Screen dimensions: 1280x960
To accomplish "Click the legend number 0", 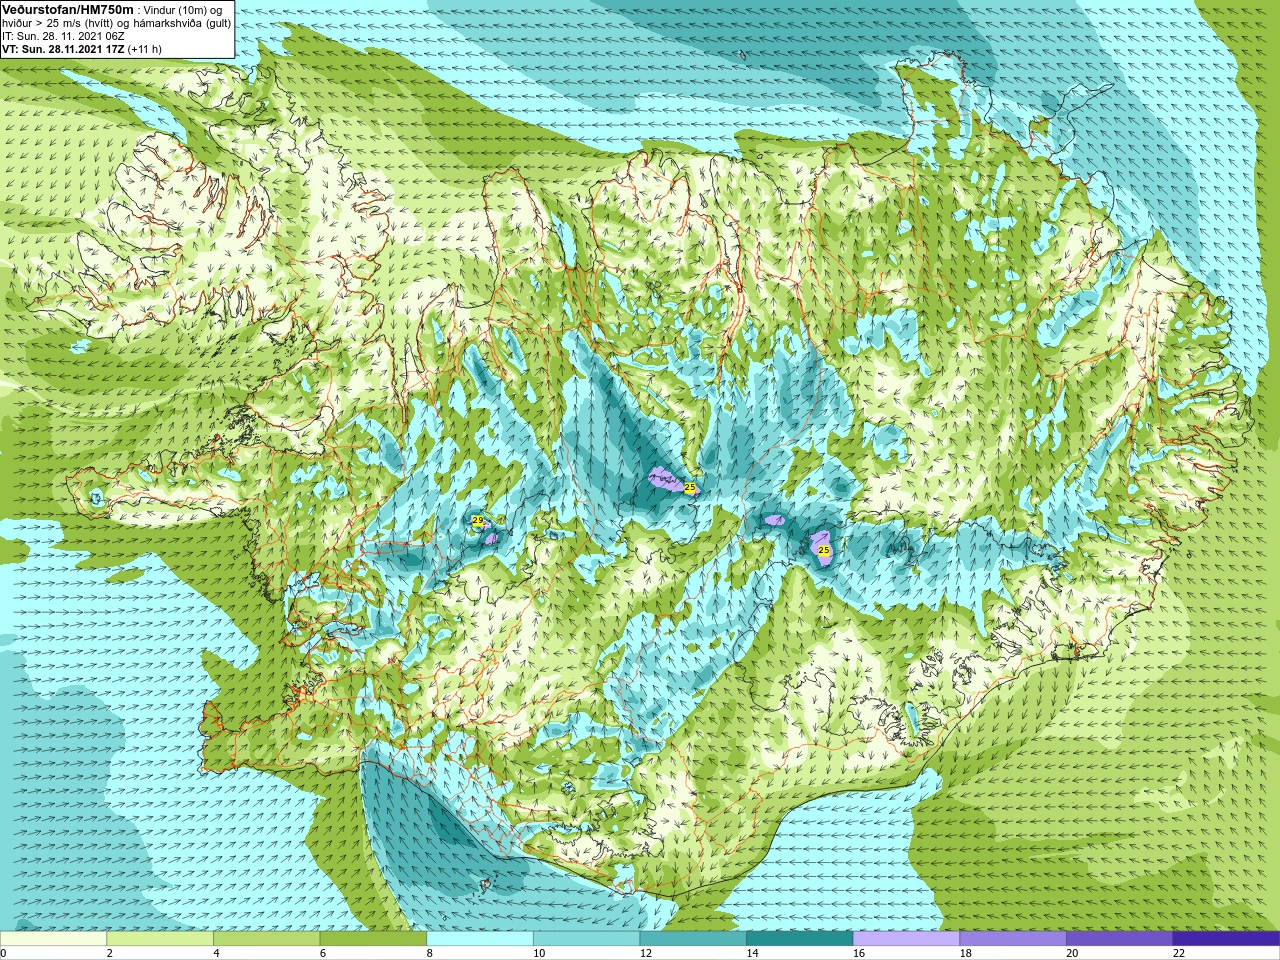I will click(3, 953).
